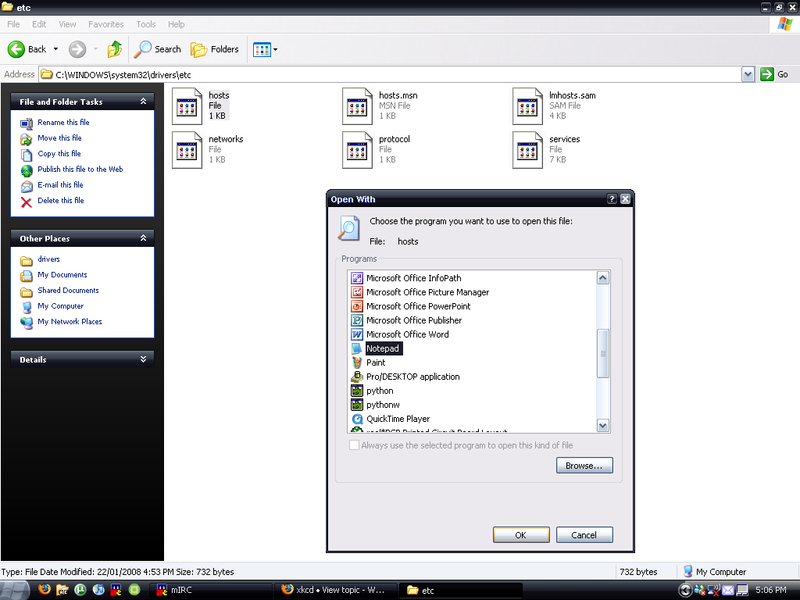Open My Documents link
The width and height of the screenshot is (800, 600).
(62, 274)
